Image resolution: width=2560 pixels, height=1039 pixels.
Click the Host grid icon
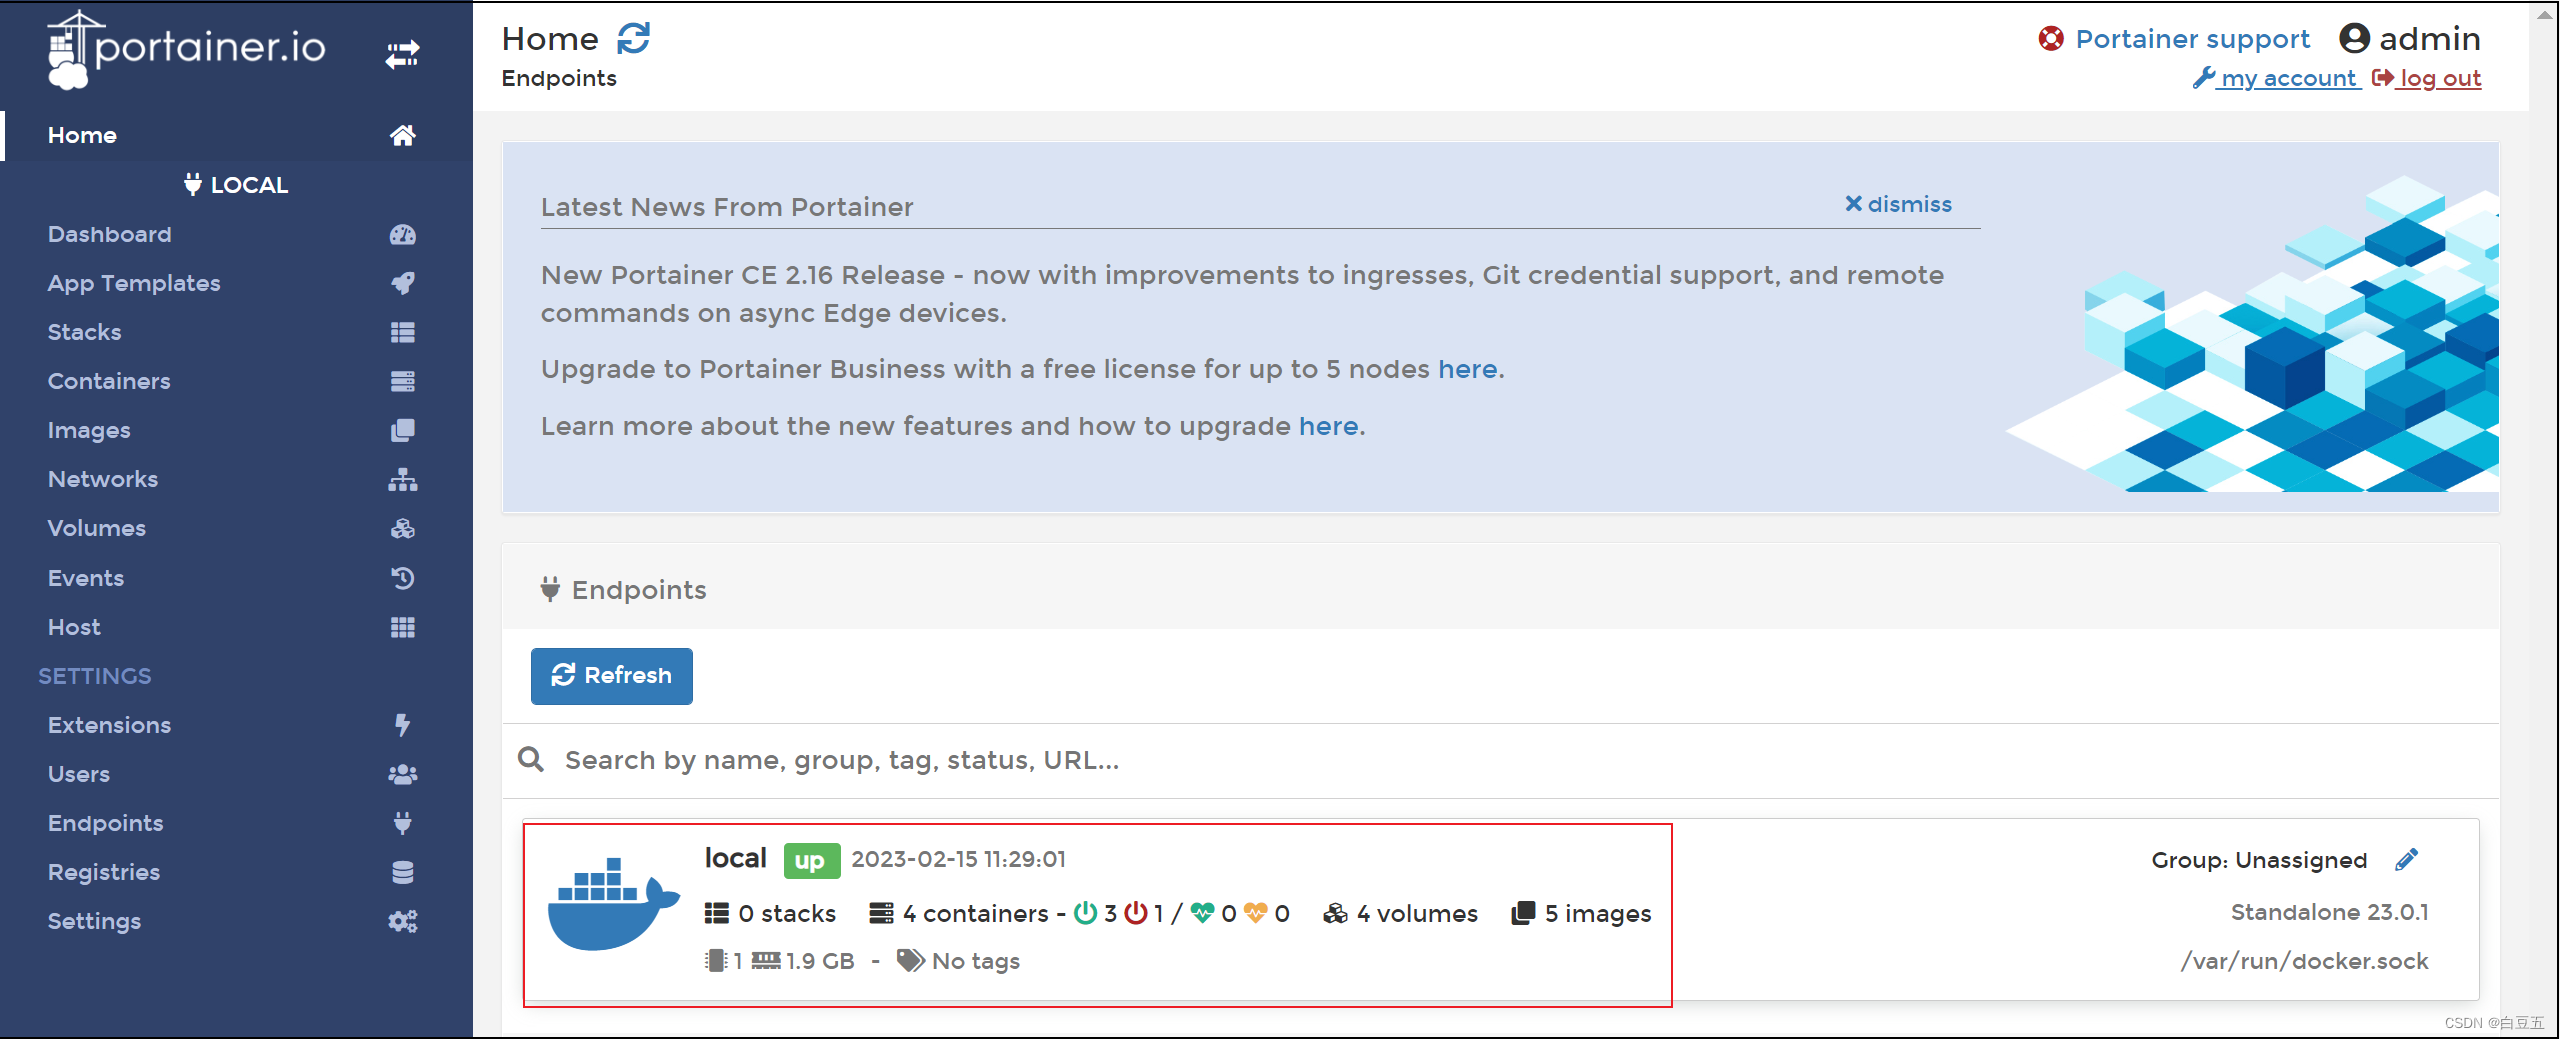click(x=402, y=627)
